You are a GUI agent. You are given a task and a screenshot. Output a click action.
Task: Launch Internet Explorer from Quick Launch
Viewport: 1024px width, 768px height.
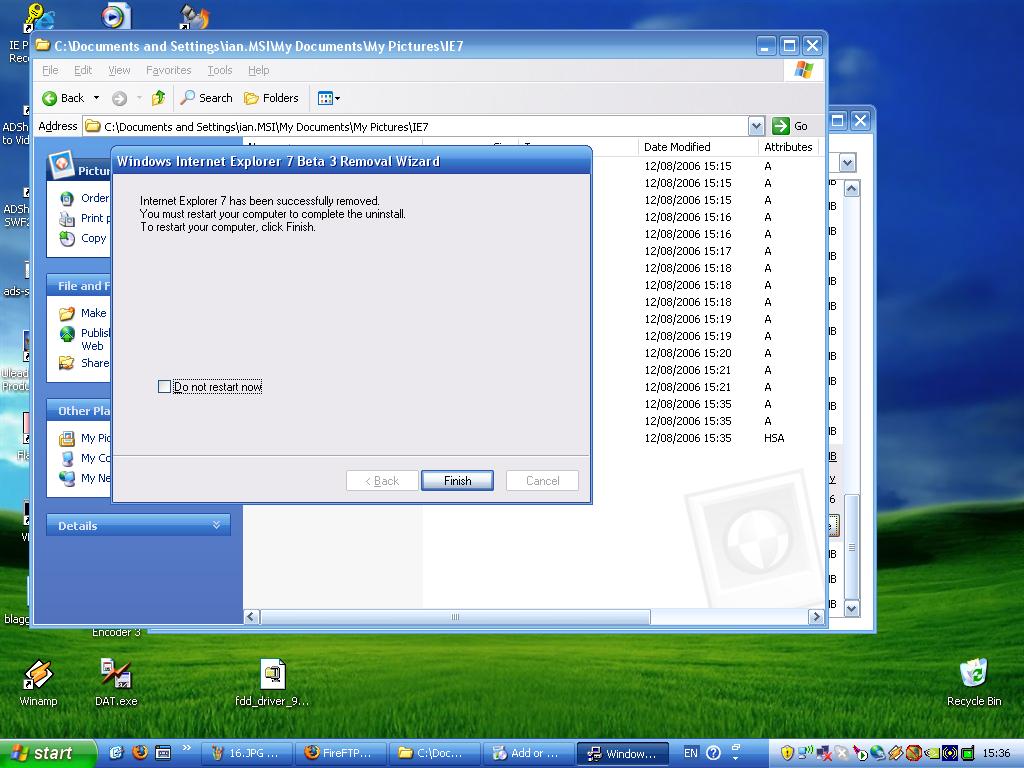coord(116,753)
